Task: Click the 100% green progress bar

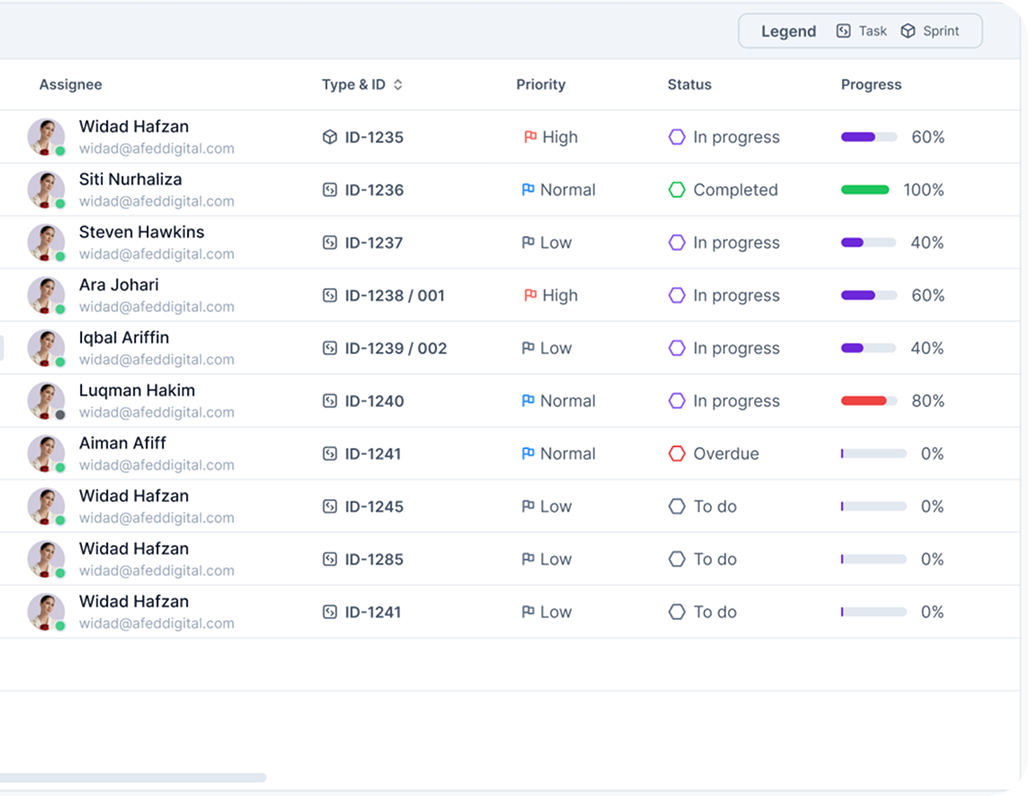Action: point(865,190)
